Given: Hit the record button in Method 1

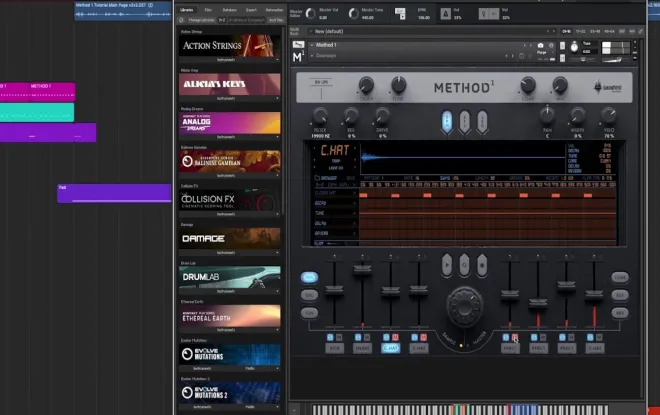Looking at the screenshot, I should pyautogui.click(x=482, y=265).
